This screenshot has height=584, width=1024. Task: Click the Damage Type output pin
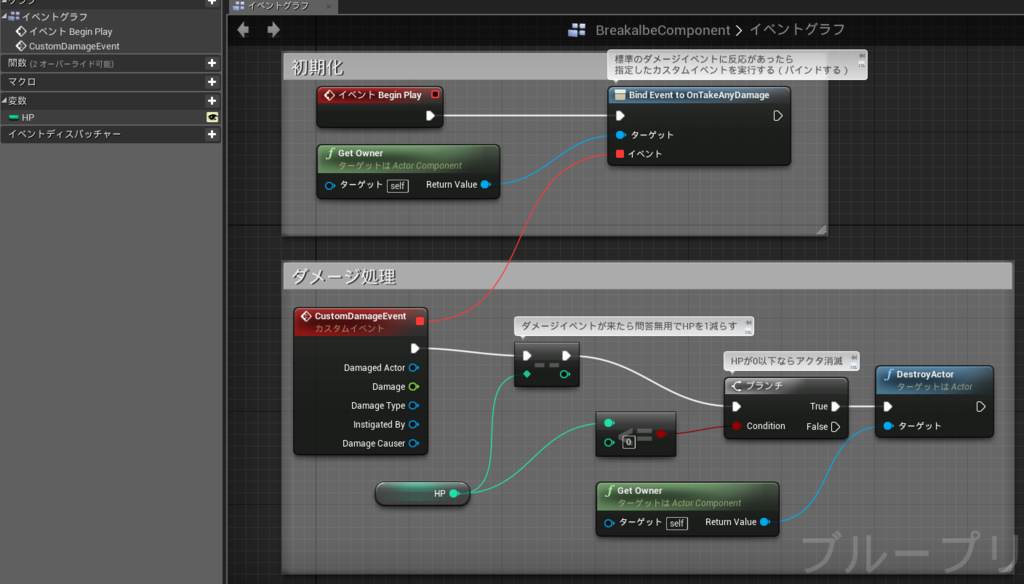point(413,406)
